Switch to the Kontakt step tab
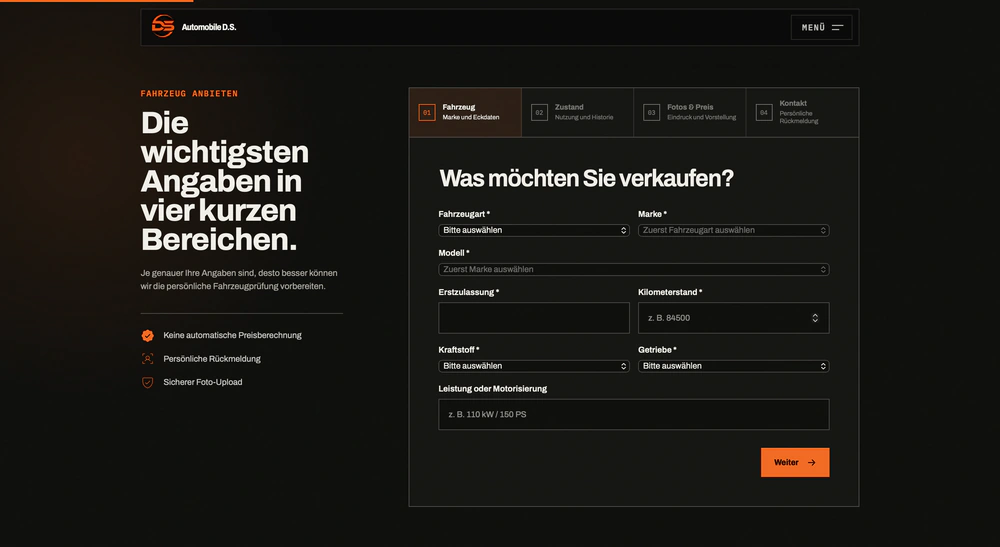This screenshot has width=1000, height=547. [x=802, y=112]
